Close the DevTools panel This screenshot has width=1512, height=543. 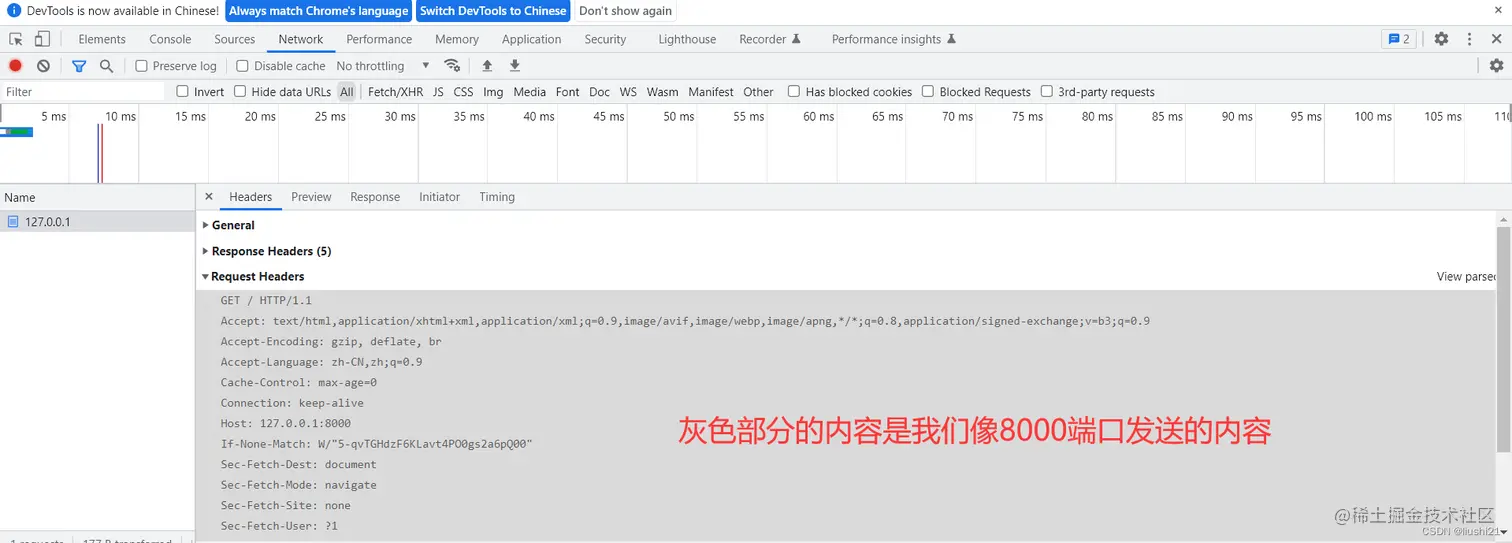tap(1497, 39)
